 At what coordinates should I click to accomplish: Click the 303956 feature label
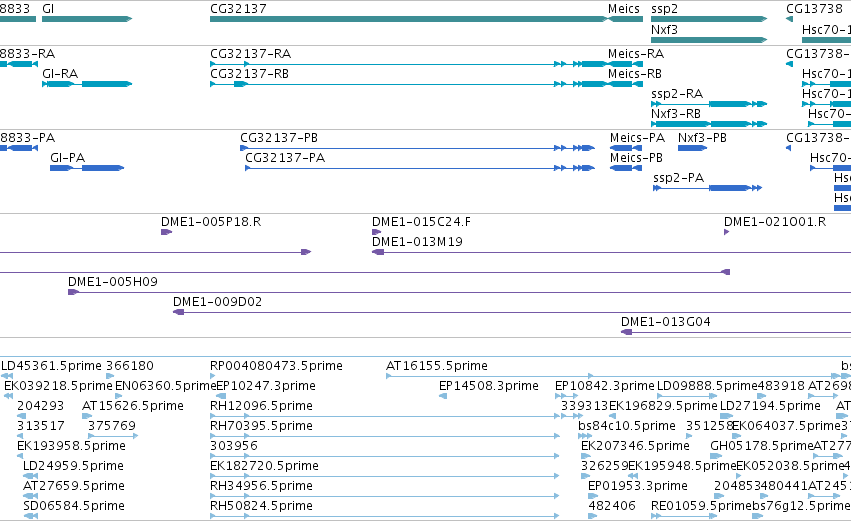coord(233,446)
